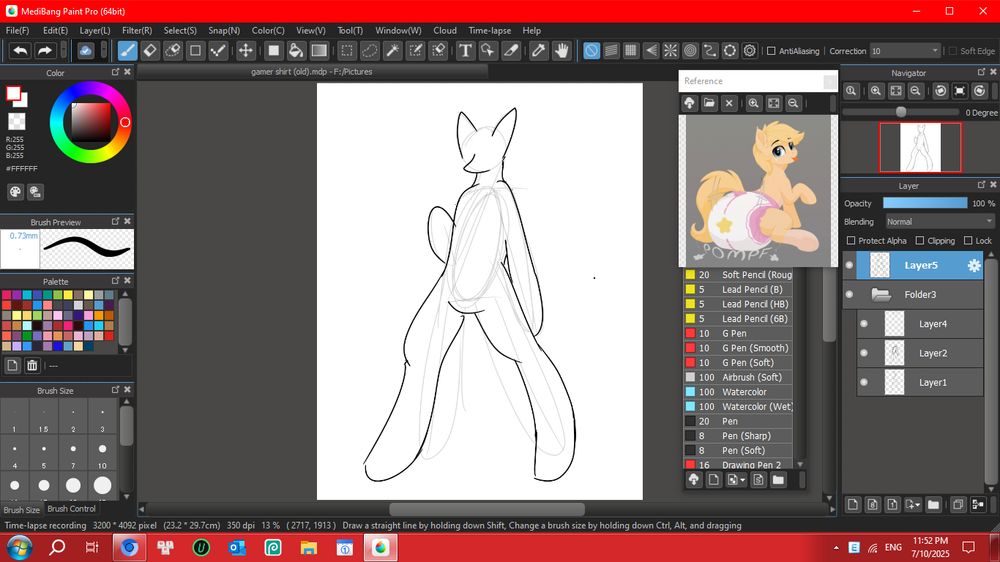Click the Redo arrow
This screenshot has height=562, width=1000.
[x=45, y=50]
